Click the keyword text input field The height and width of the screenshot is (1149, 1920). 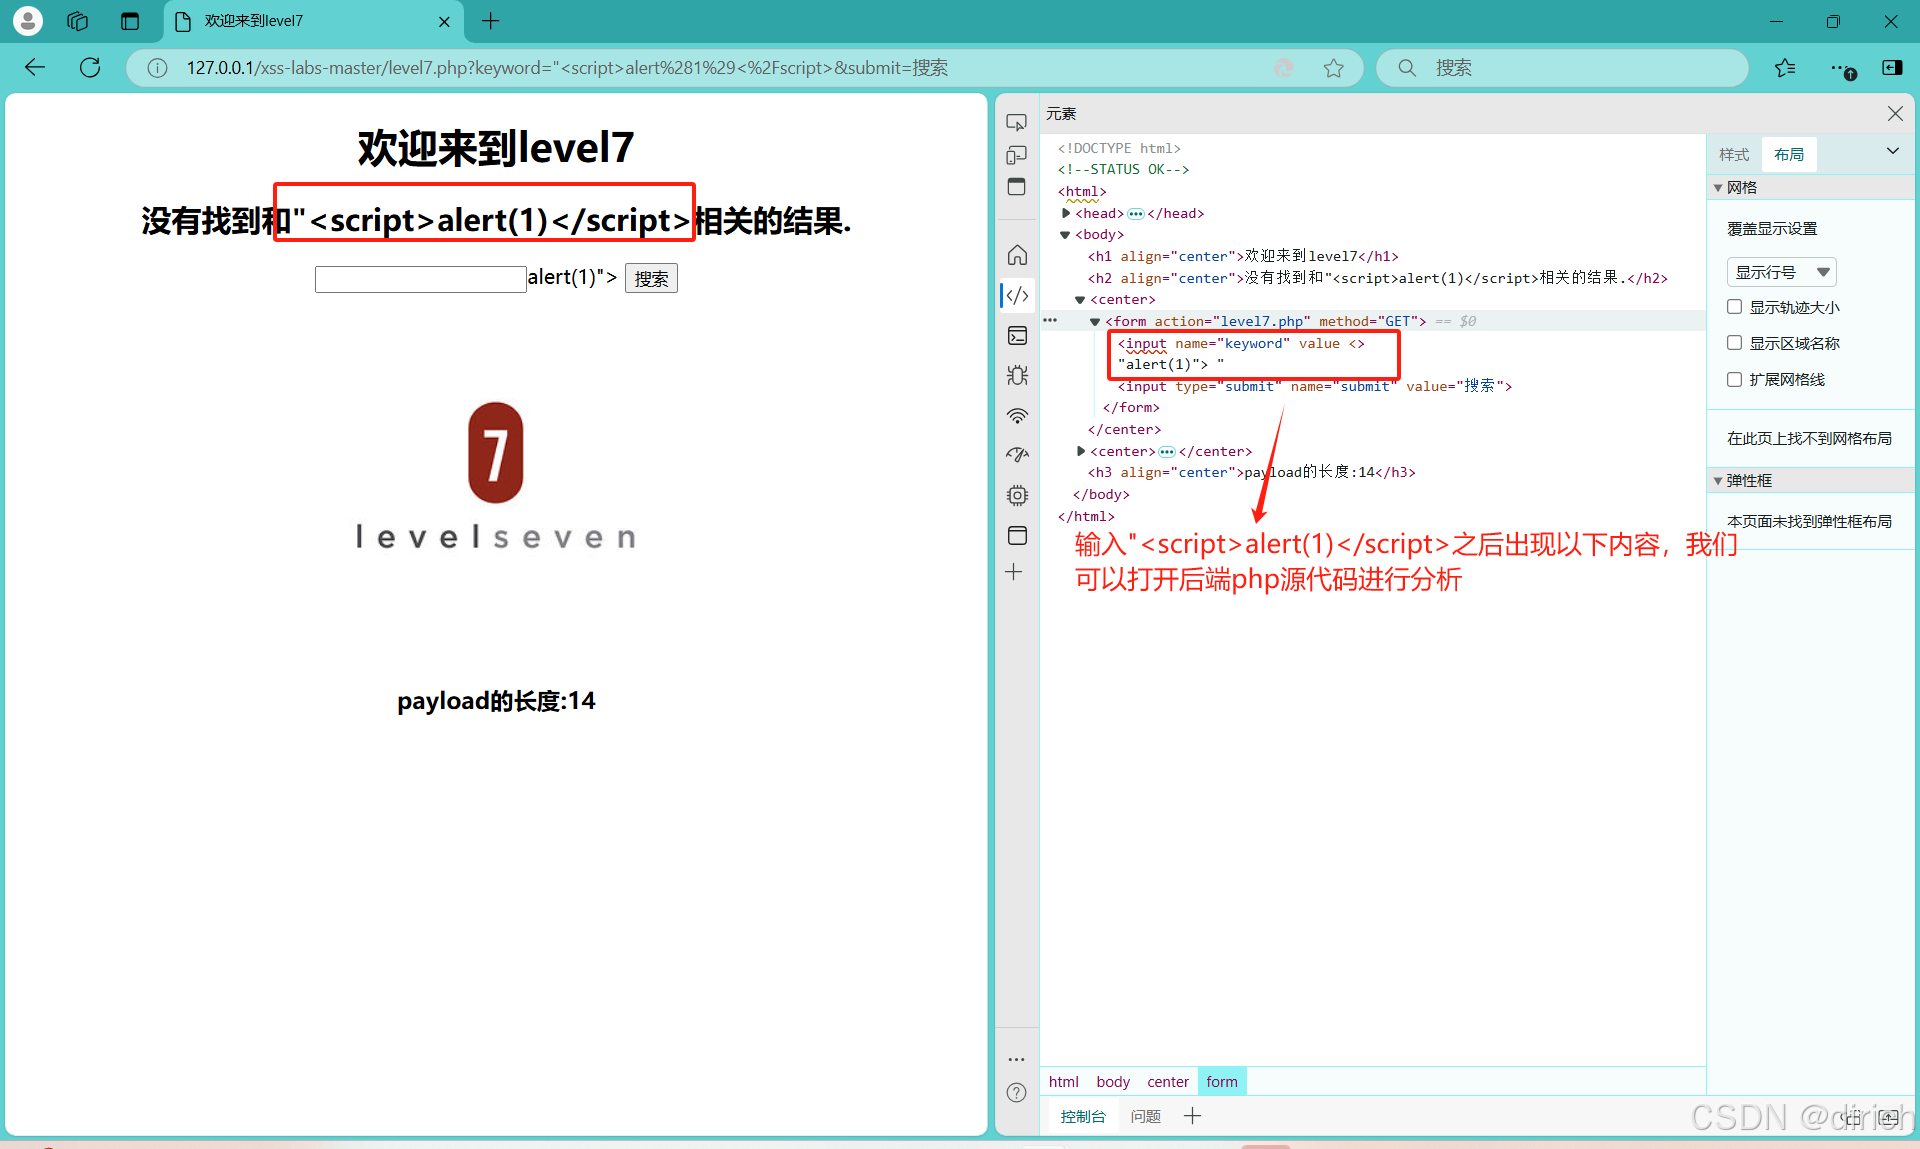click(420, 279)
